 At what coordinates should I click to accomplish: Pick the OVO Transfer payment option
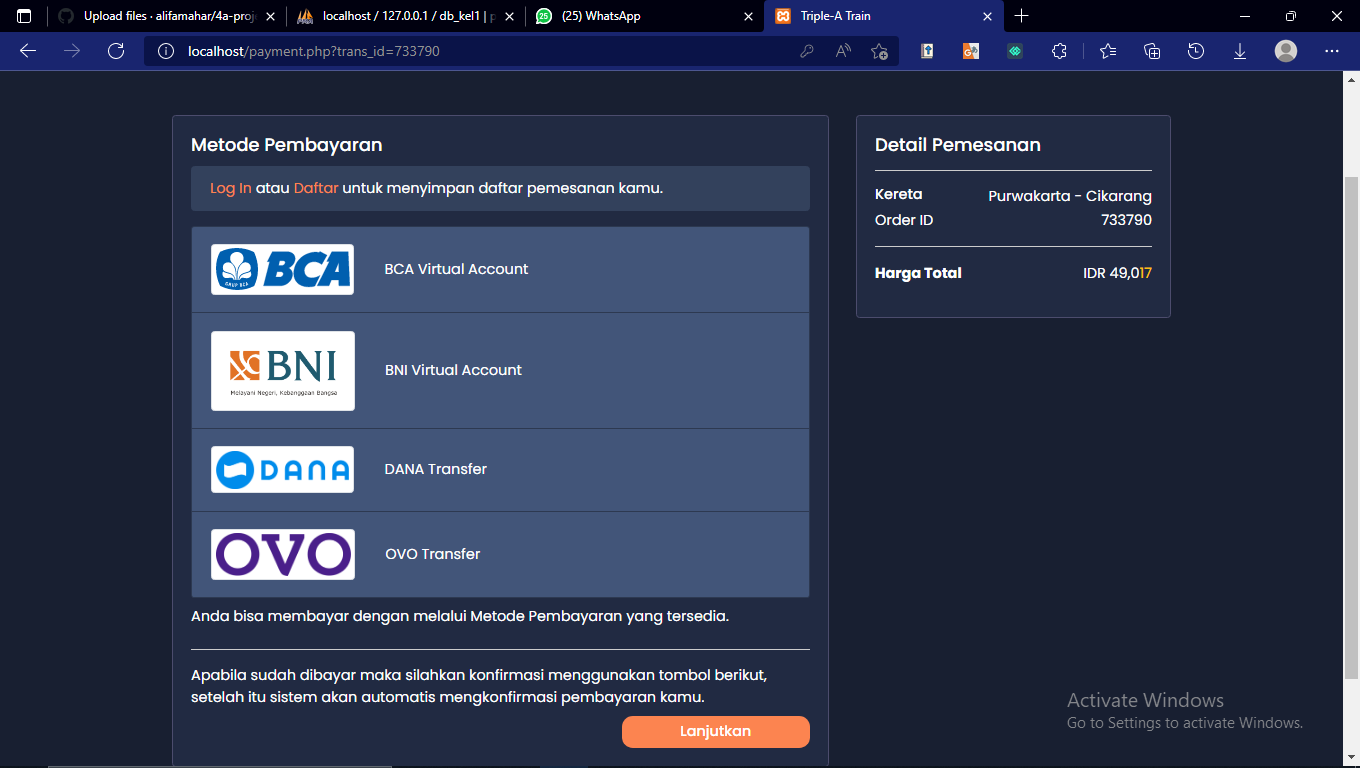tap(500, 554)
